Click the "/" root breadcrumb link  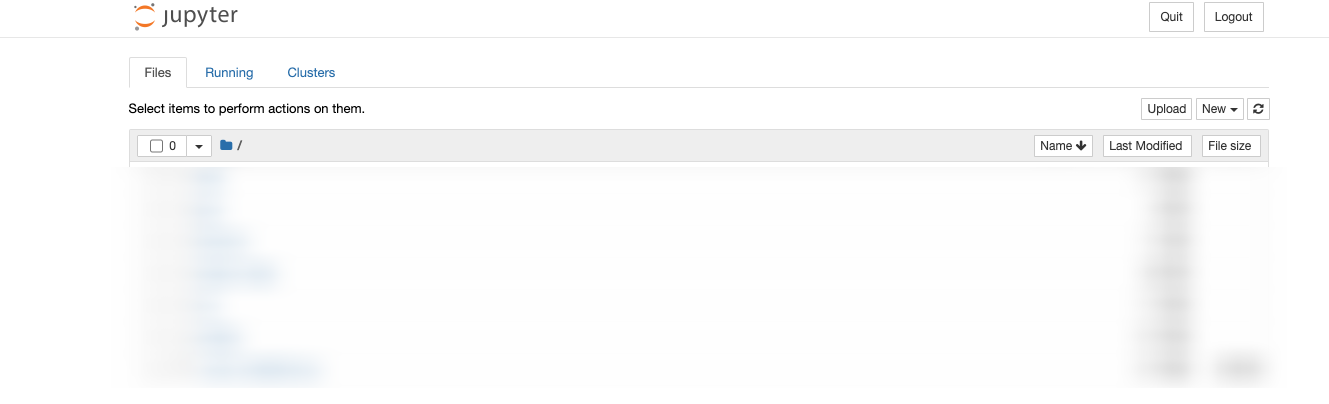(240, 146)
